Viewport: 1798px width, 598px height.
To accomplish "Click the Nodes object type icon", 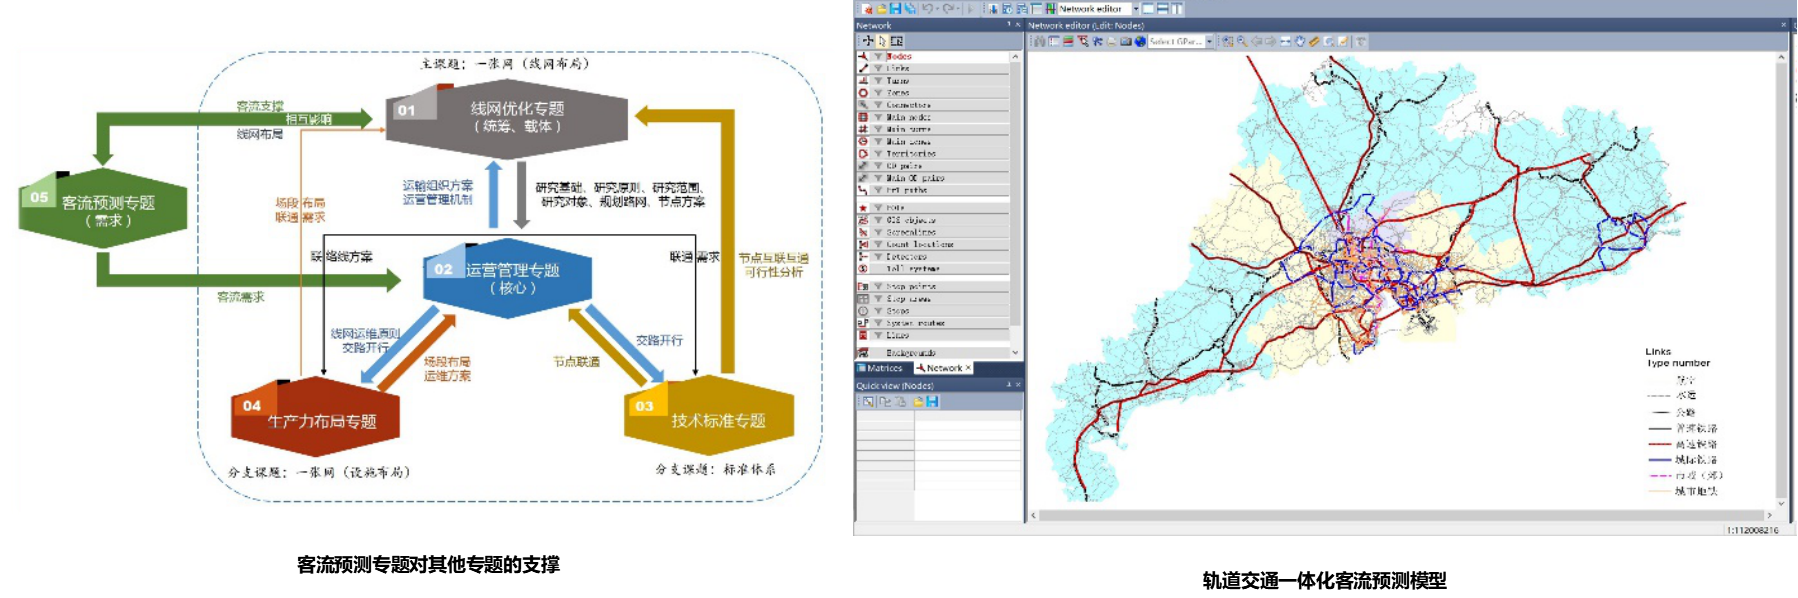I will (863, 57).
